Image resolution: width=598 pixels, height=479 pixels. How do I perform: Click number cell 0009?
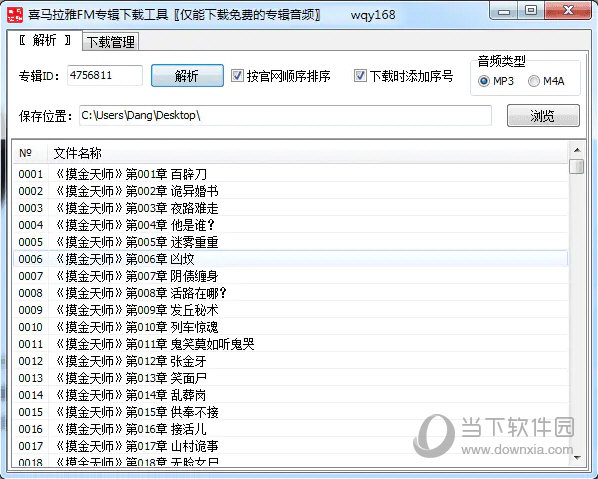[x=31, y=310]
